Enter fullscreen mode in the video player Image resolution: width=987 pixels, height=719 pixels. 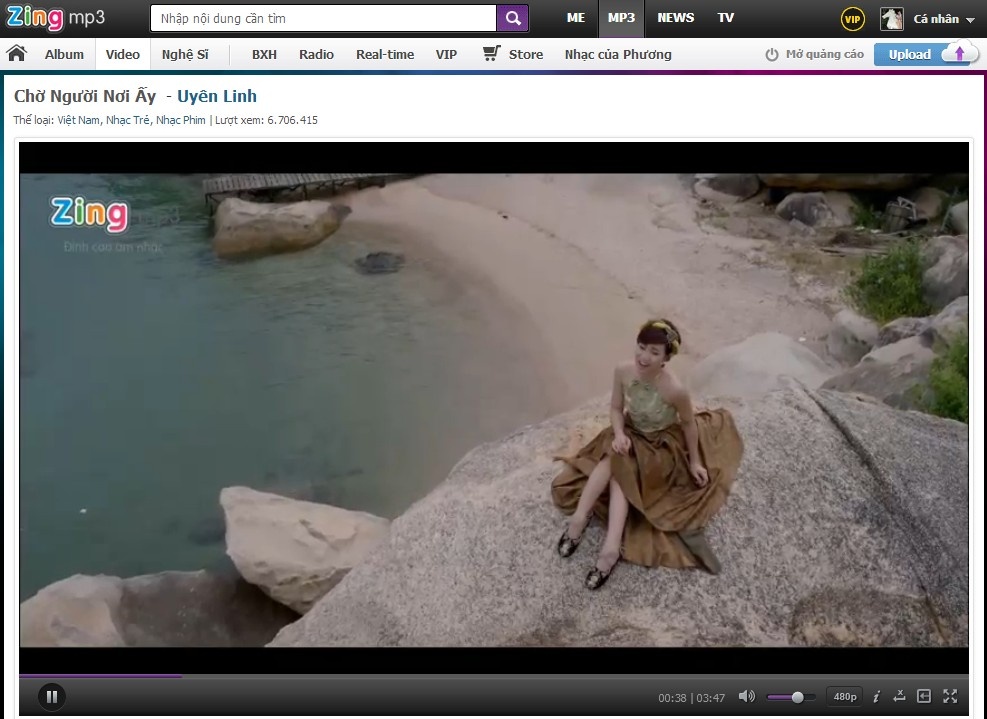tap(950, 696)
